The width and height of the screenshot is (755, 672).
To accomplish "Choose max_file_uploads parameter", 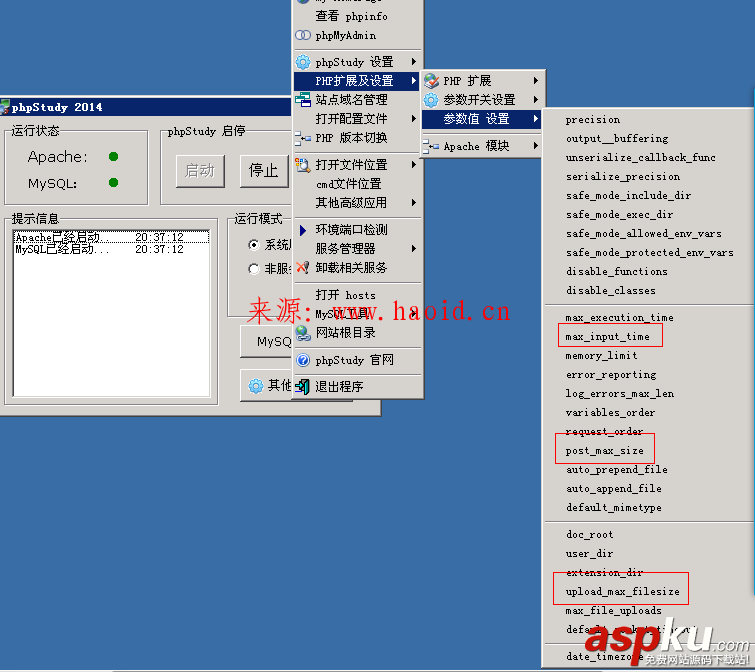I will [613, 610].
